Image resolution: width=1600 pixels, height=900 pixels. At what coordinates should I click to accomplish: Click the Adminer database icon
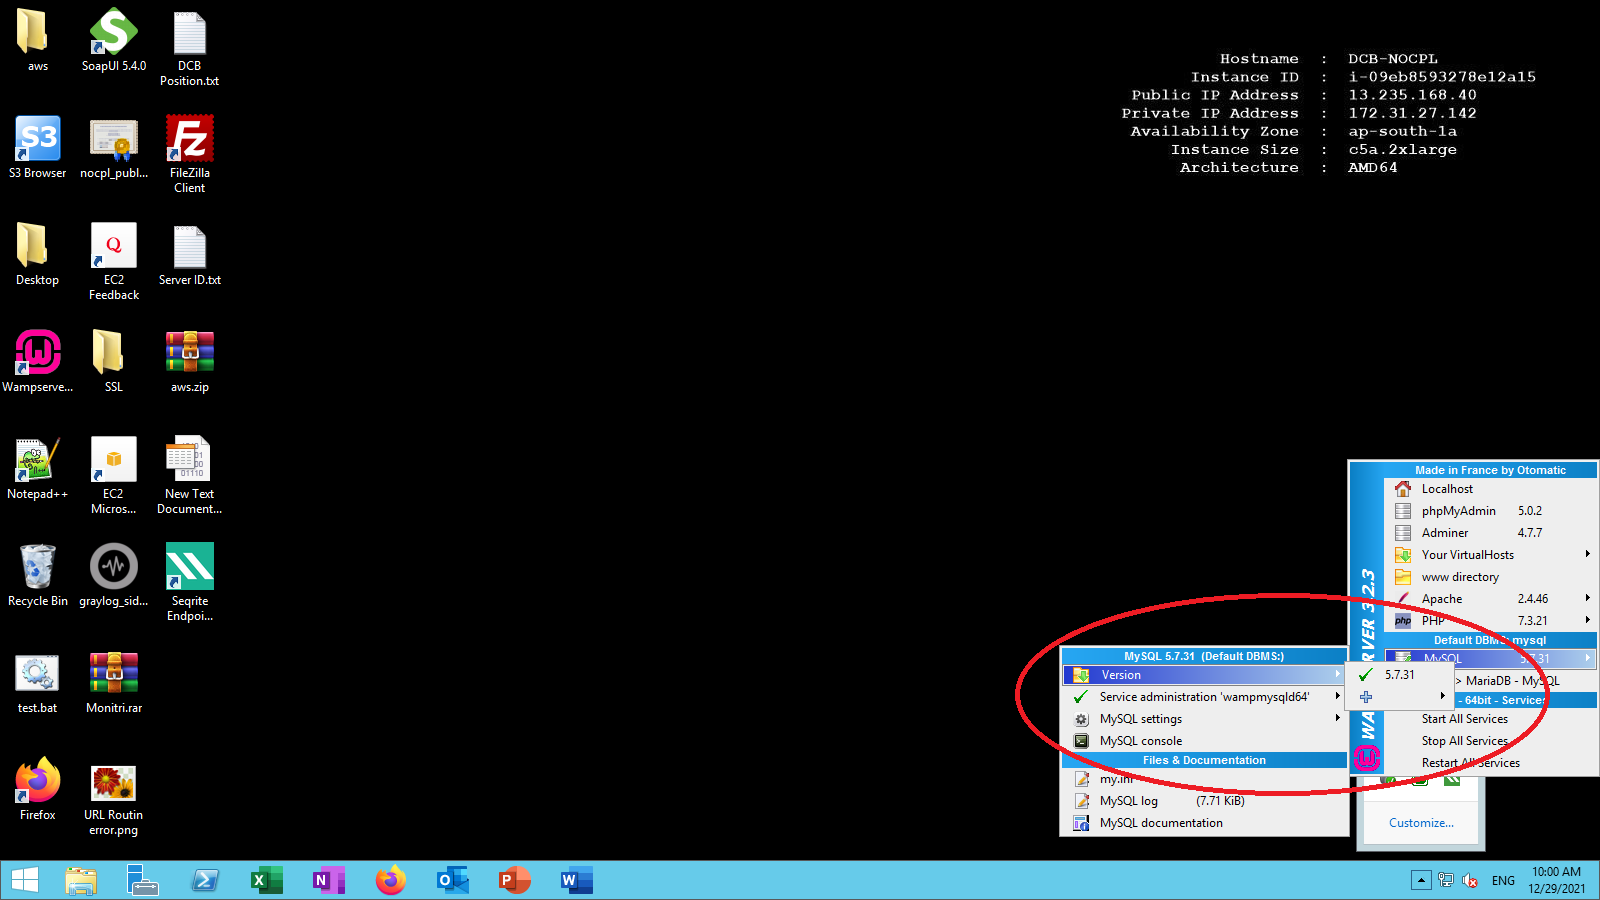[1403, 533]
